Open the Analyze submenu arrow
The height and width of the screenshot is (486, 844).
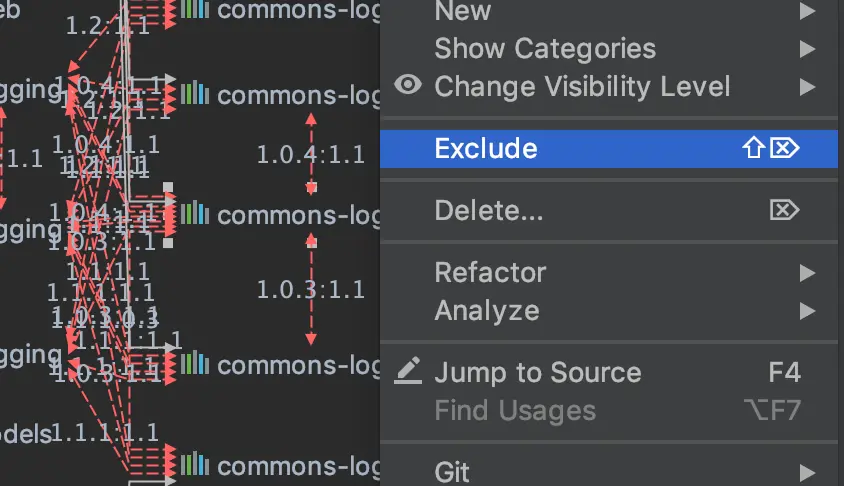point(807,311)
